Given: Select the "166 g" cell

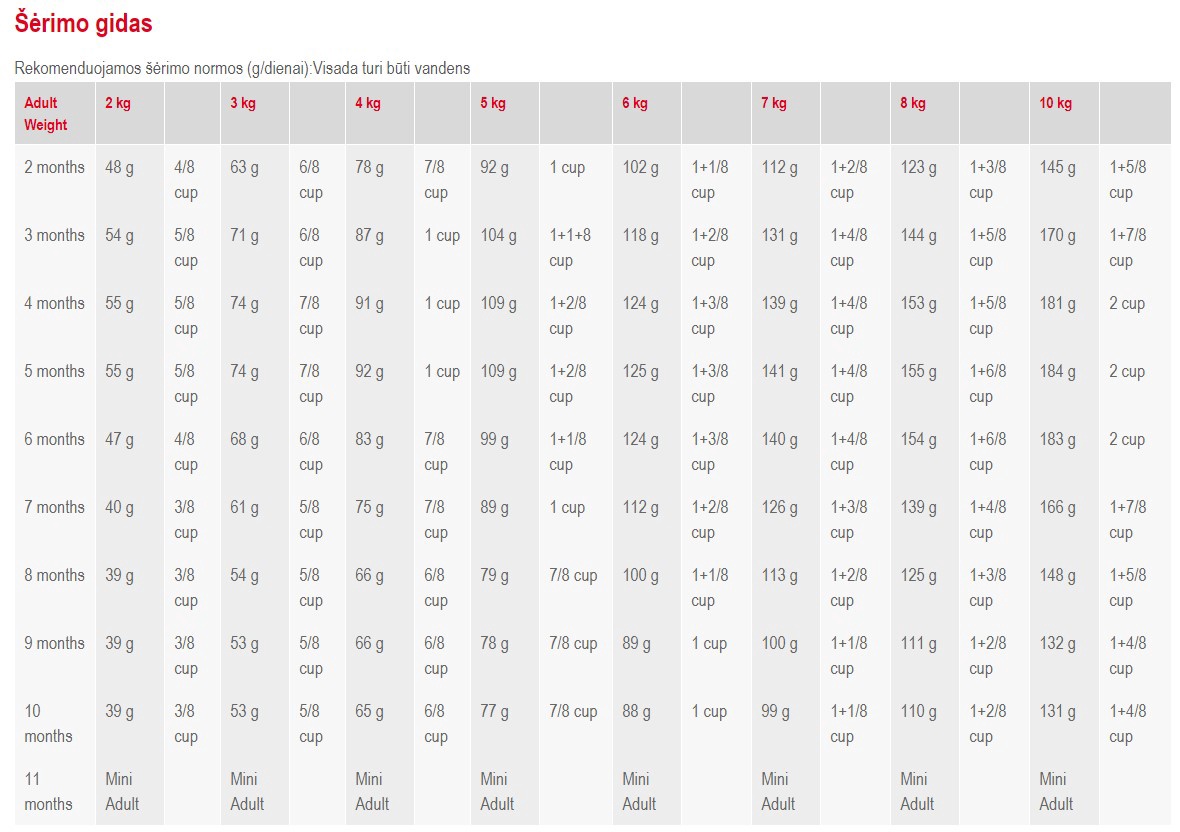Looking at the screenshot, I should pos(1057,508).
